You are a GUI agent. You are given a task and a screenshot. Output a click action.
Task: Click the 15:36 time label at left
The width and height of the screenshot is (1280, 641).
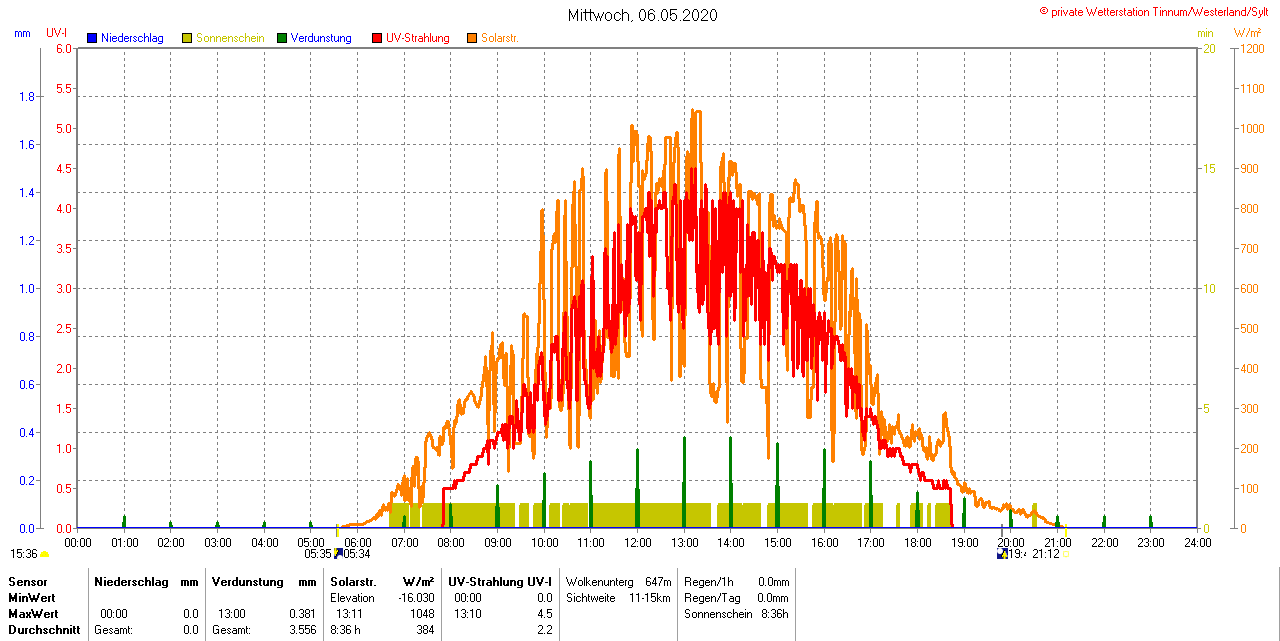coord(24,554)
